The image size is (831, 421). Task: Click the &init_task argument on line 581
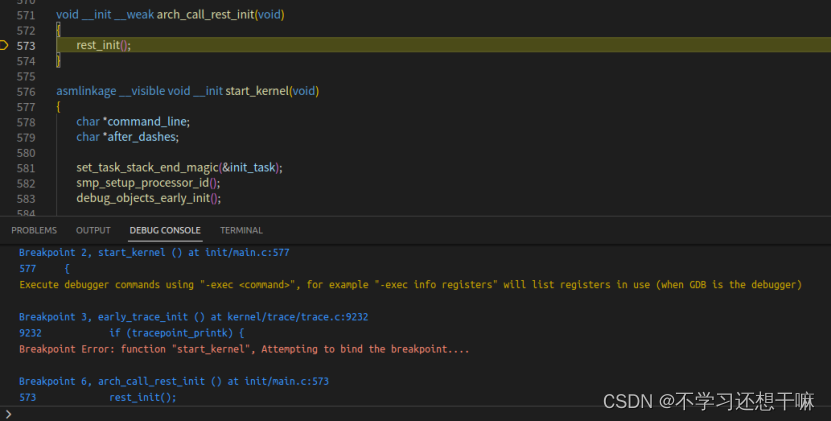tap(249, 168)
